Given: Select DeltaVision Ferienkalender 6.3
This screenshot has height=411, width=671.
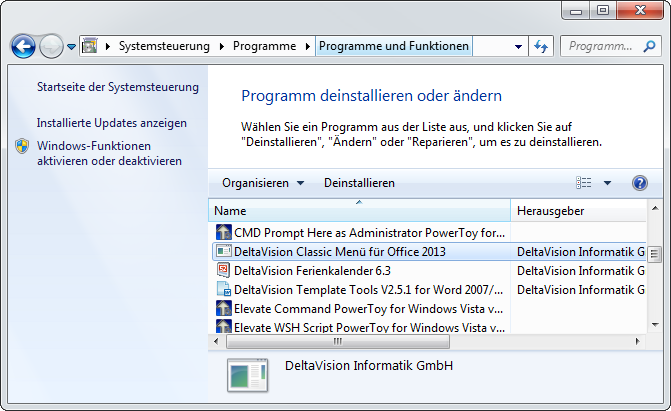Looking at the screenshot, I should [x=312, y=271].
